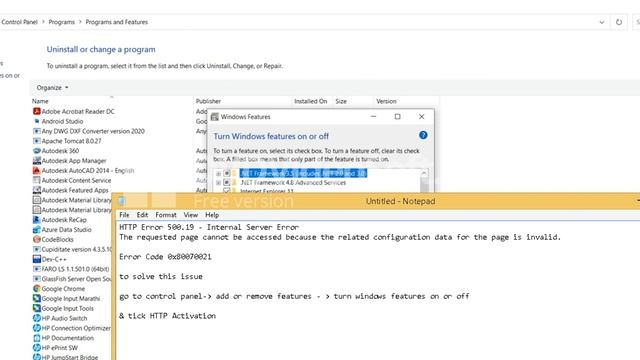Click the Autodesk ReCap icon

[x=36, y=220]
